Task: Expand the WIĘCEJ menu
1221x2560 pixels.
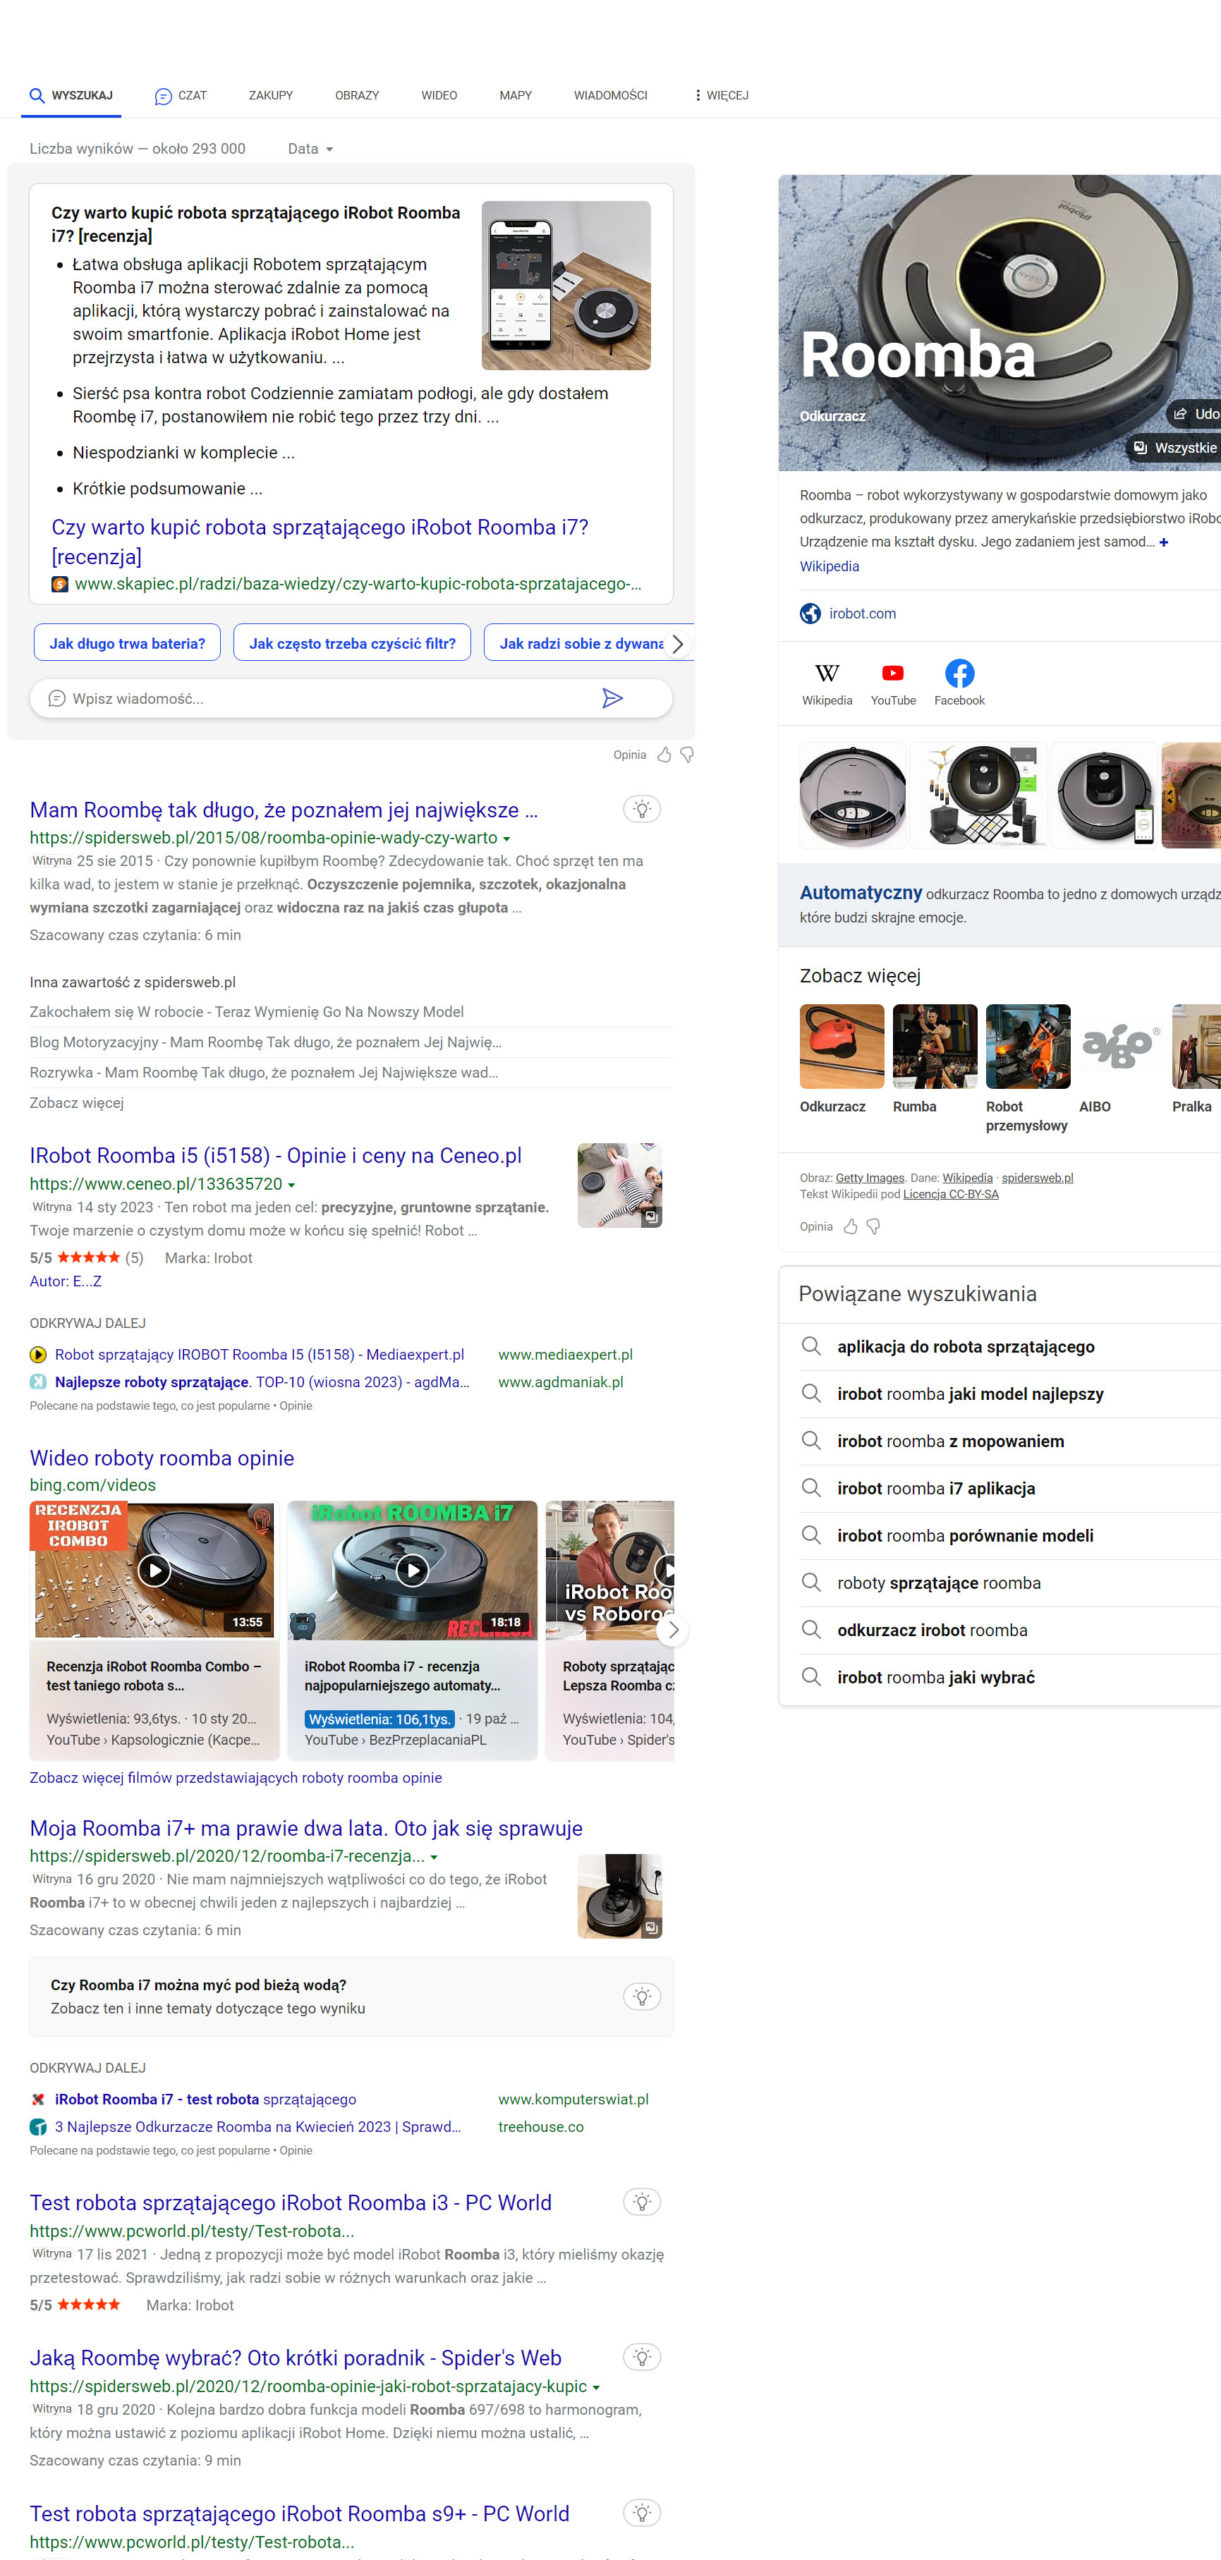Action: pyautogui.click(x=721, y=96)
